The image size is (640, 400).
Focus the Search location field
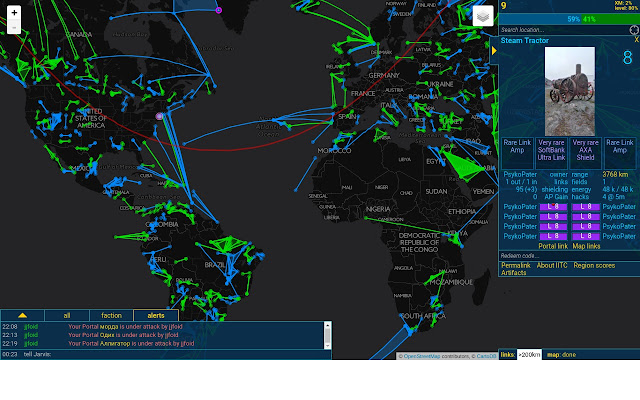tap(564, 30)
